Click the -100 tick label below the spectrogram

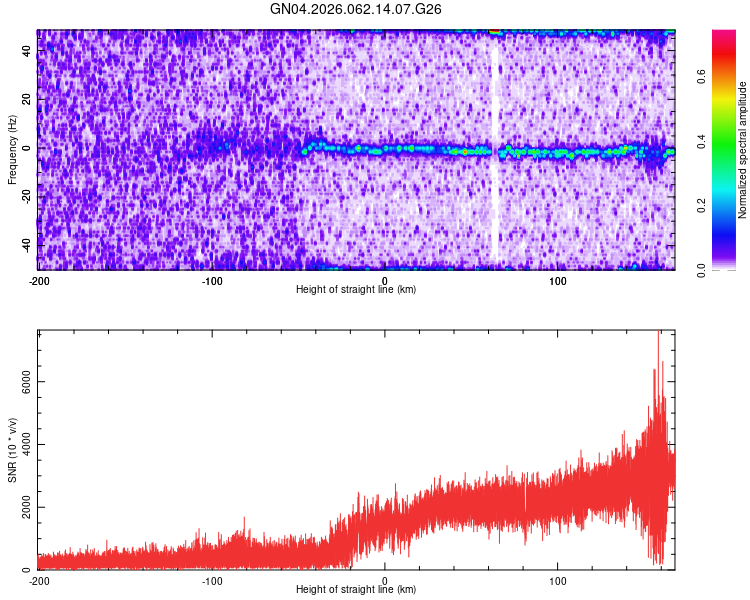(212, 281)
